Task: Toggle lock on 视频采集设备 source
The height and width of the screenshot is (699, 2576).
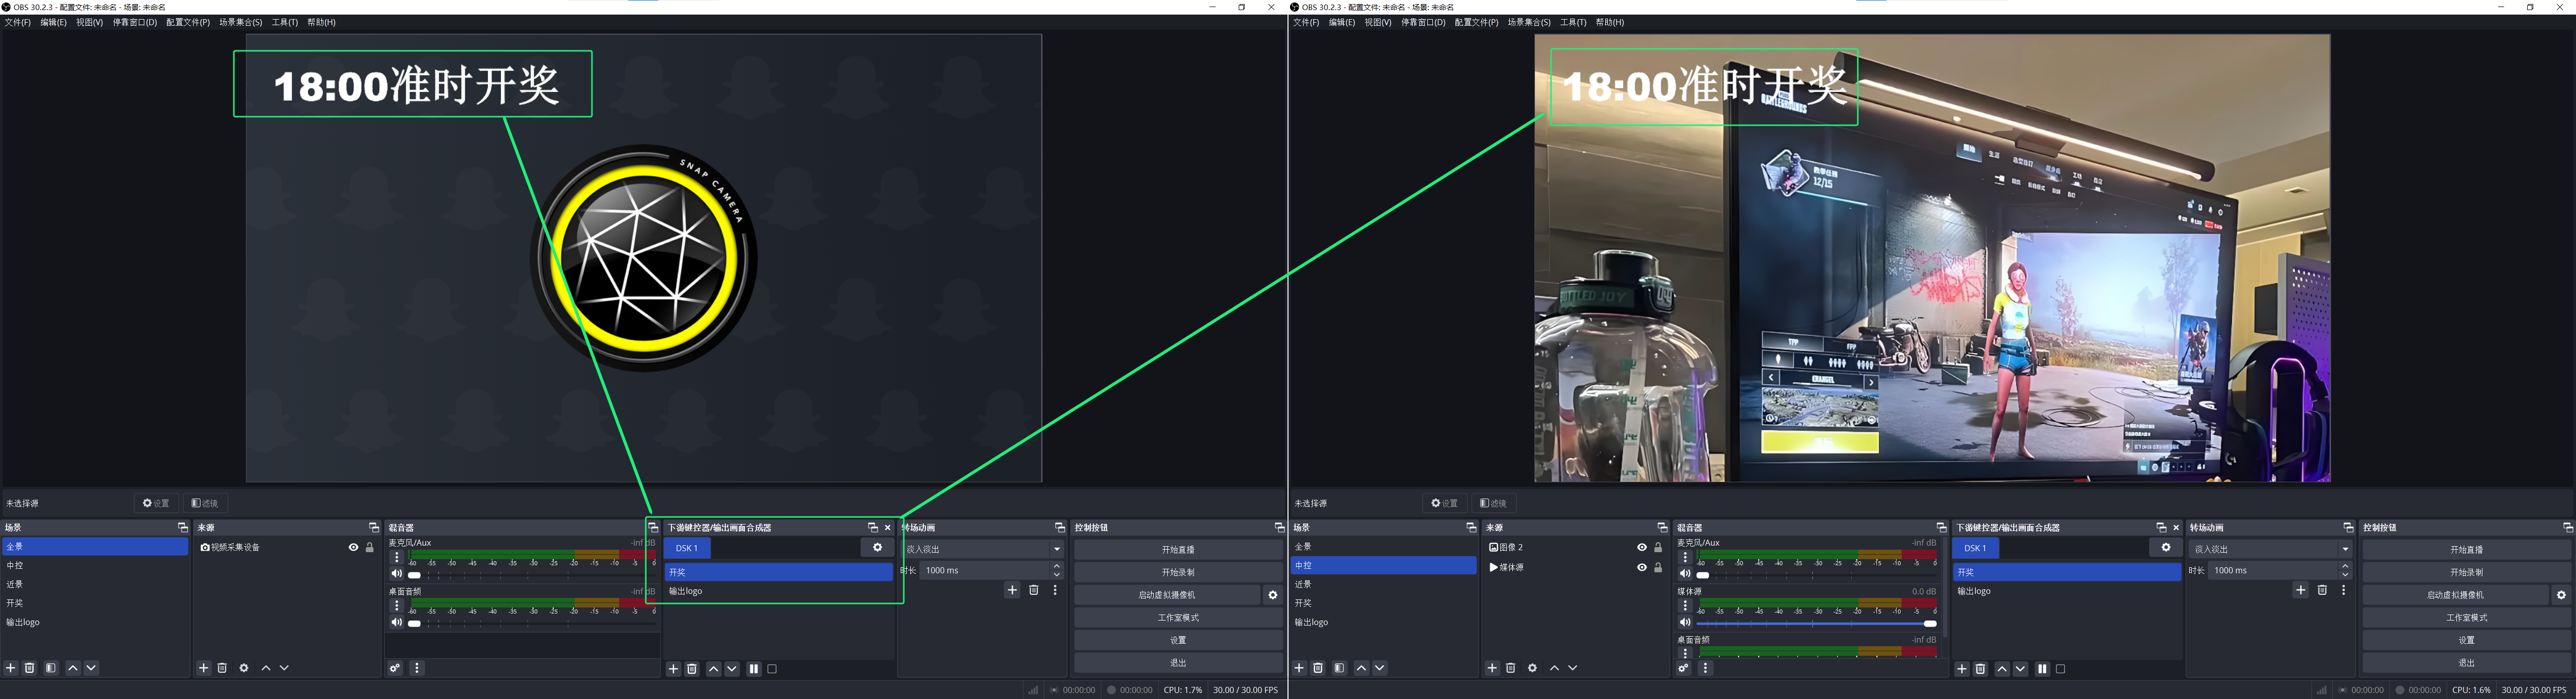Action: (369, 547)
